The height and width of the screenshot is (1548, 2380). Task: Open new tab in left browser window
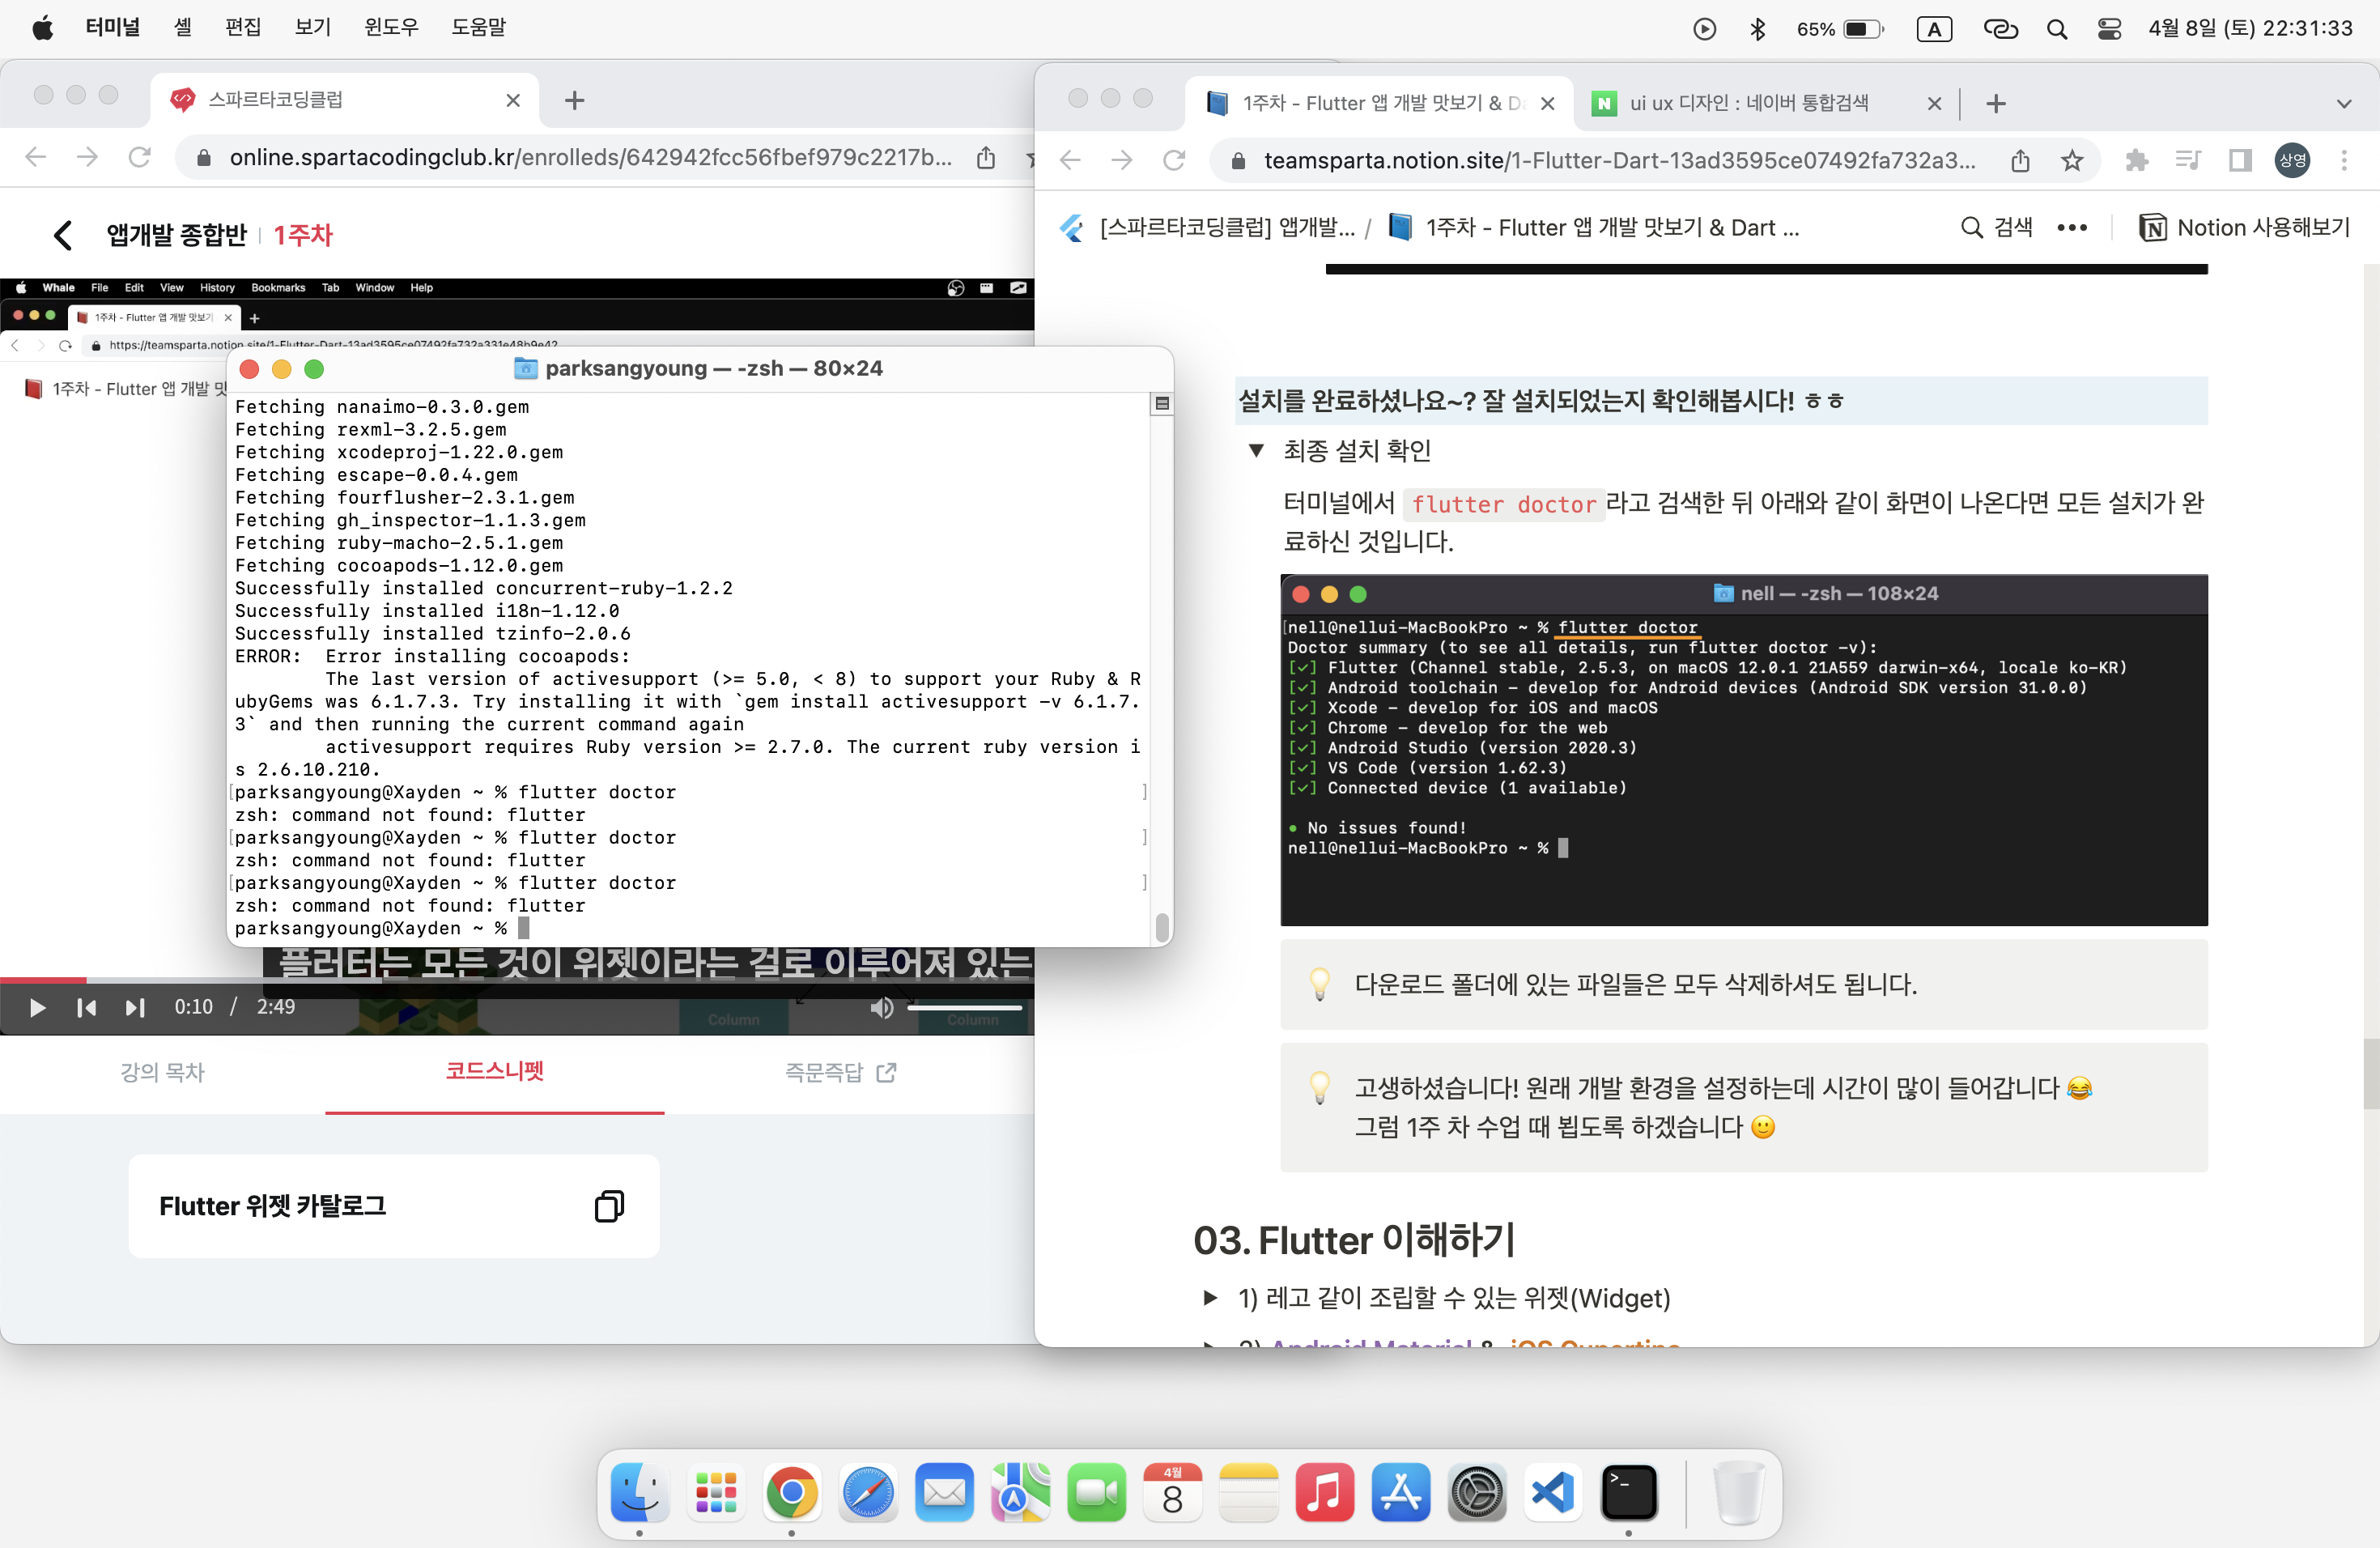click(x=574, y=100)
